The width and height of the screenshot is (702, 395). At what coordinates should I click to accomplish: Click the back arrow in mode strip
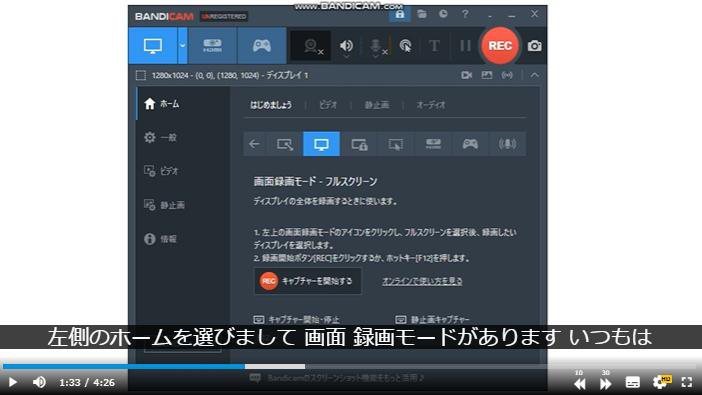pos(254,144)
